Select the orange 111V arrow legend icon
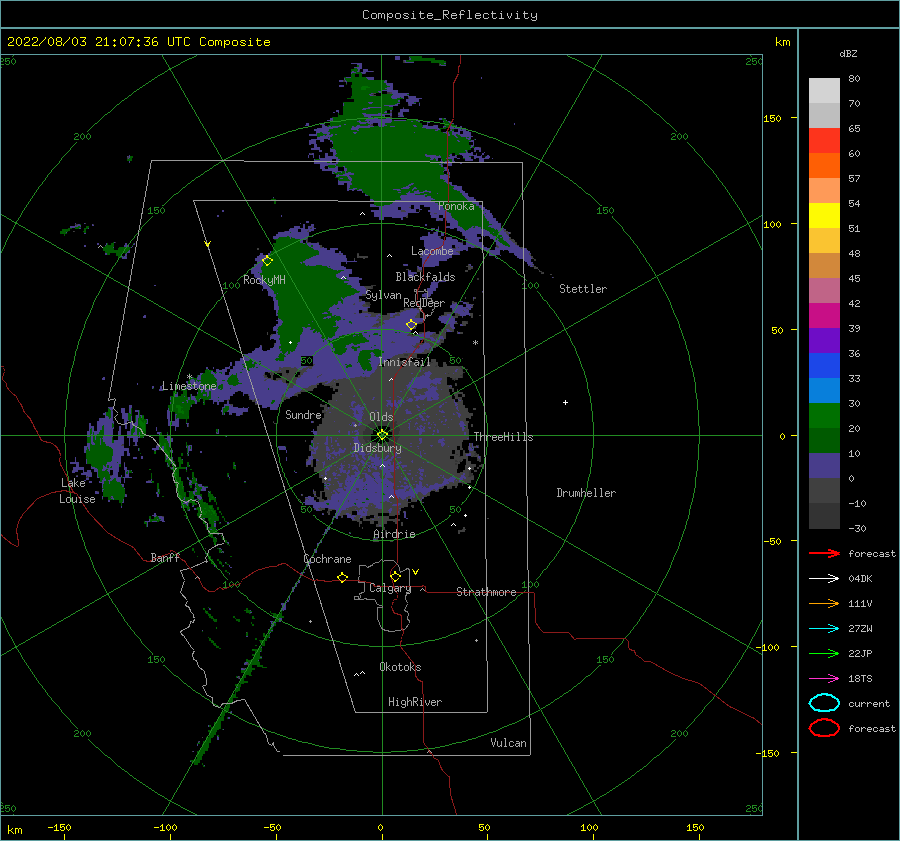 tap(824, 603)
